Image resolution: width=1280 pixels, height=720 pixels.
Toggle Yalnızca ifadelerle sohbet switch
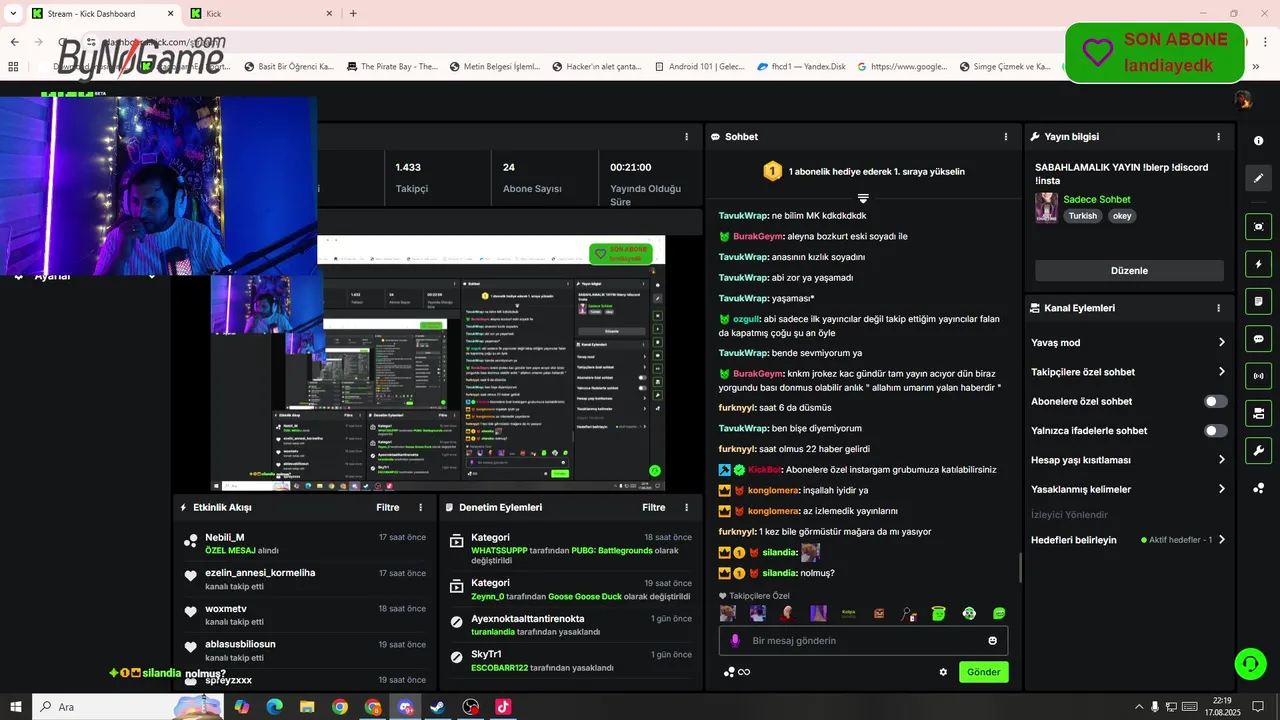(1215, 431)
